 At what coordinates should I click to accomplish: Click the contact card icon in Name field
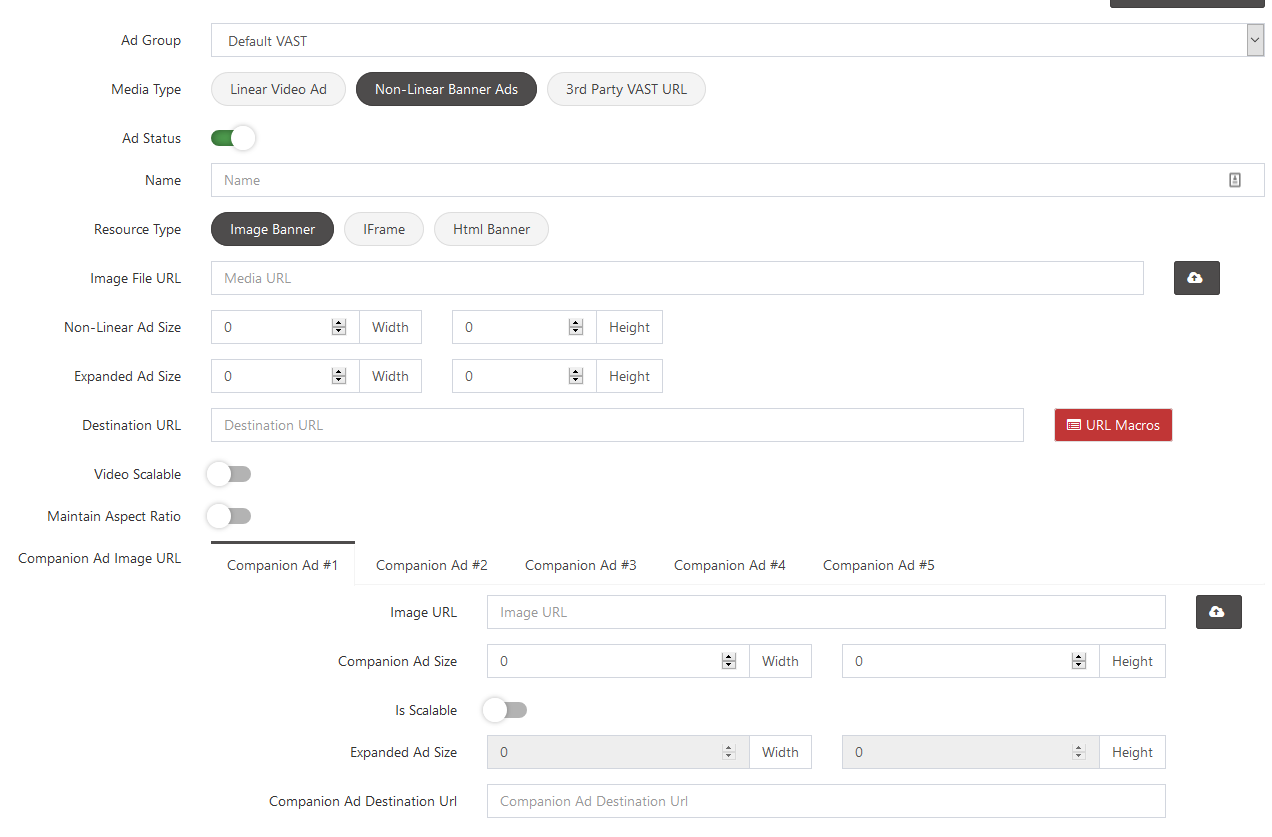click(1235, 180)
